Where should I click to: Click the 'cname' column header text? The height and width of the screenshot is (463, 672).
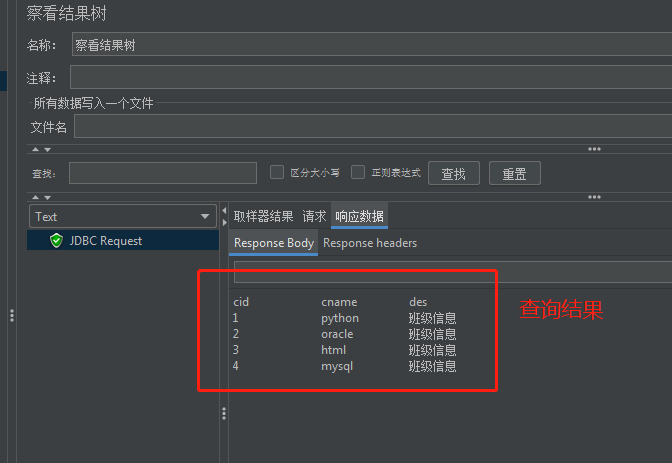(339, 302)
